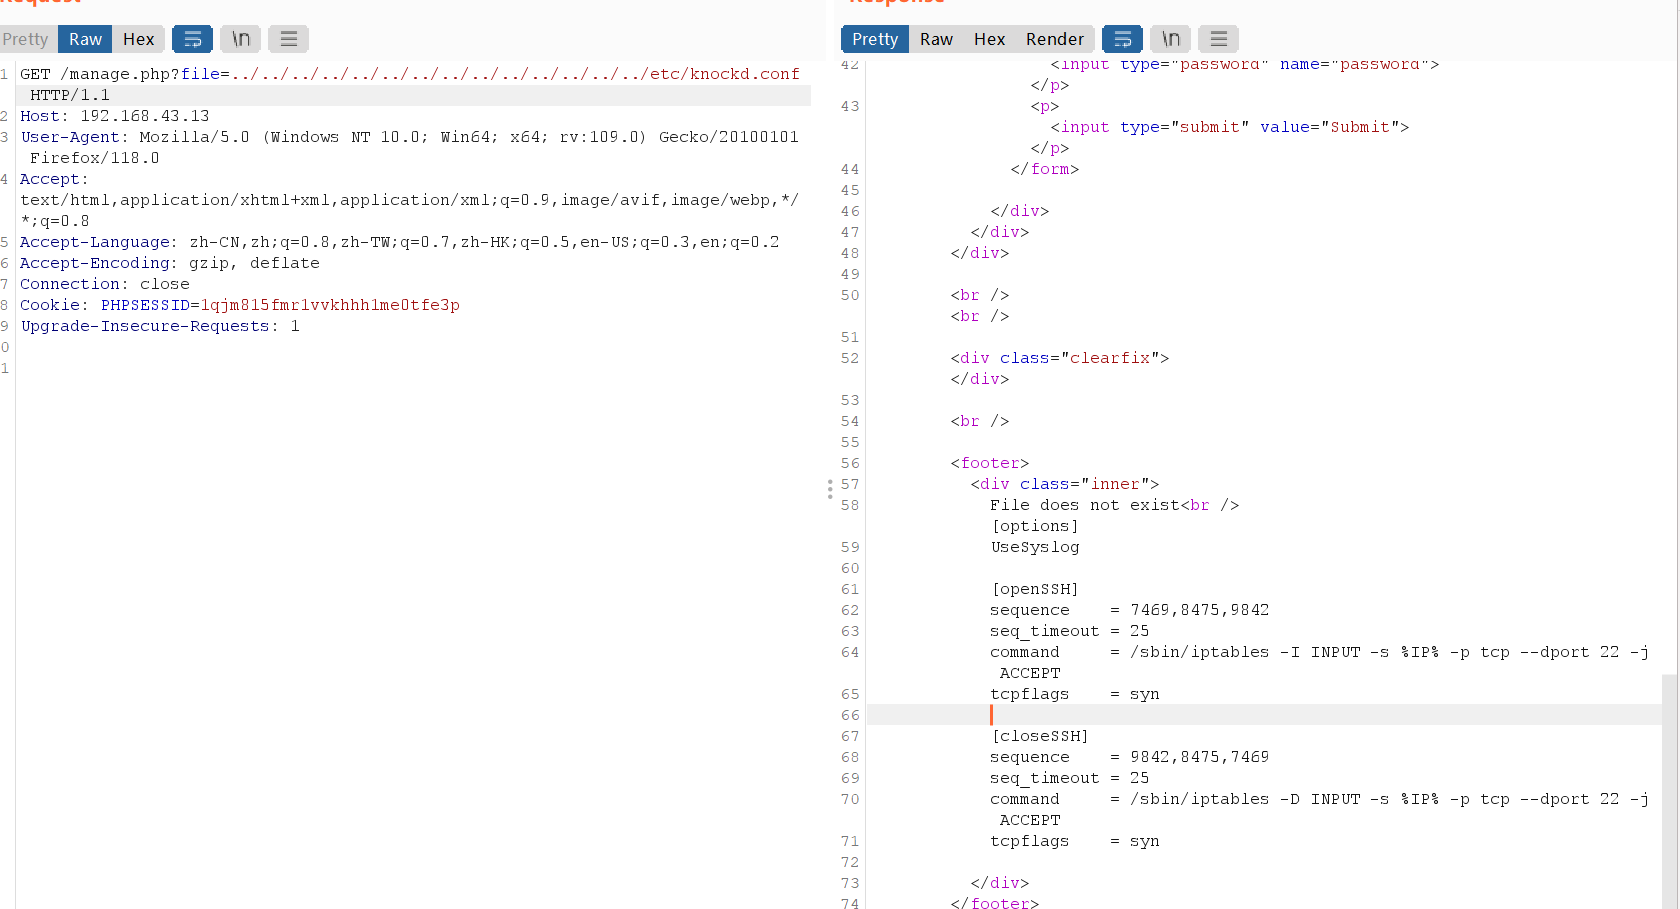Click 'File does not exist' response text
The width and height of the screenshot is (1680, 909).
[x=1085, y=505]
